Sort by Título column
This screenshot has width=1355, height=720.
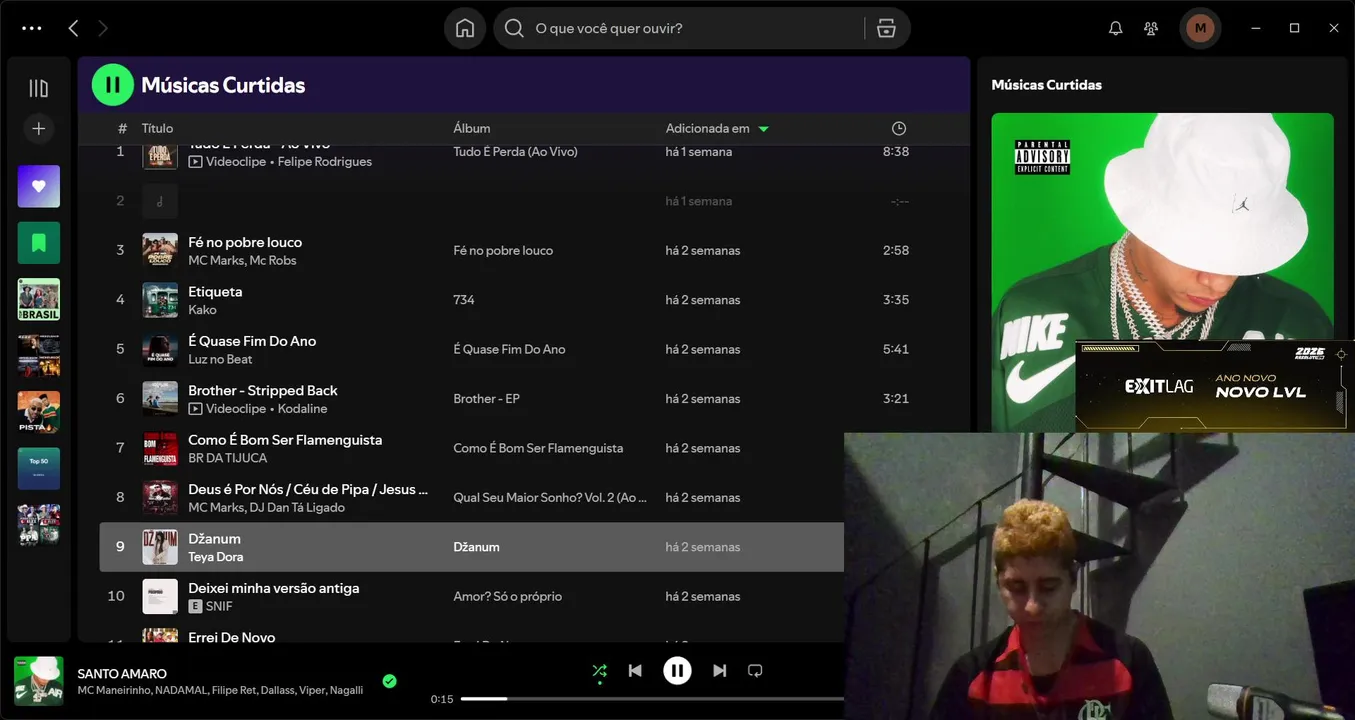[157, 128]
